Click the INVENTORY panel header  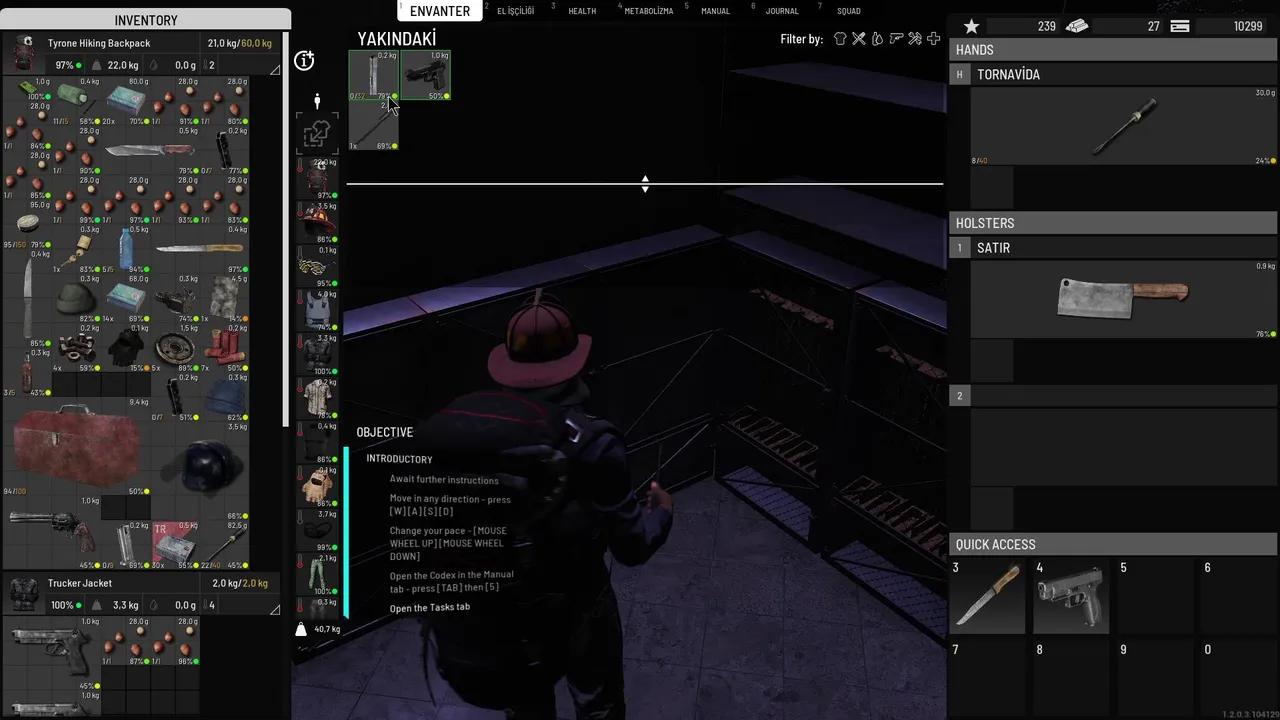[146, 20]
